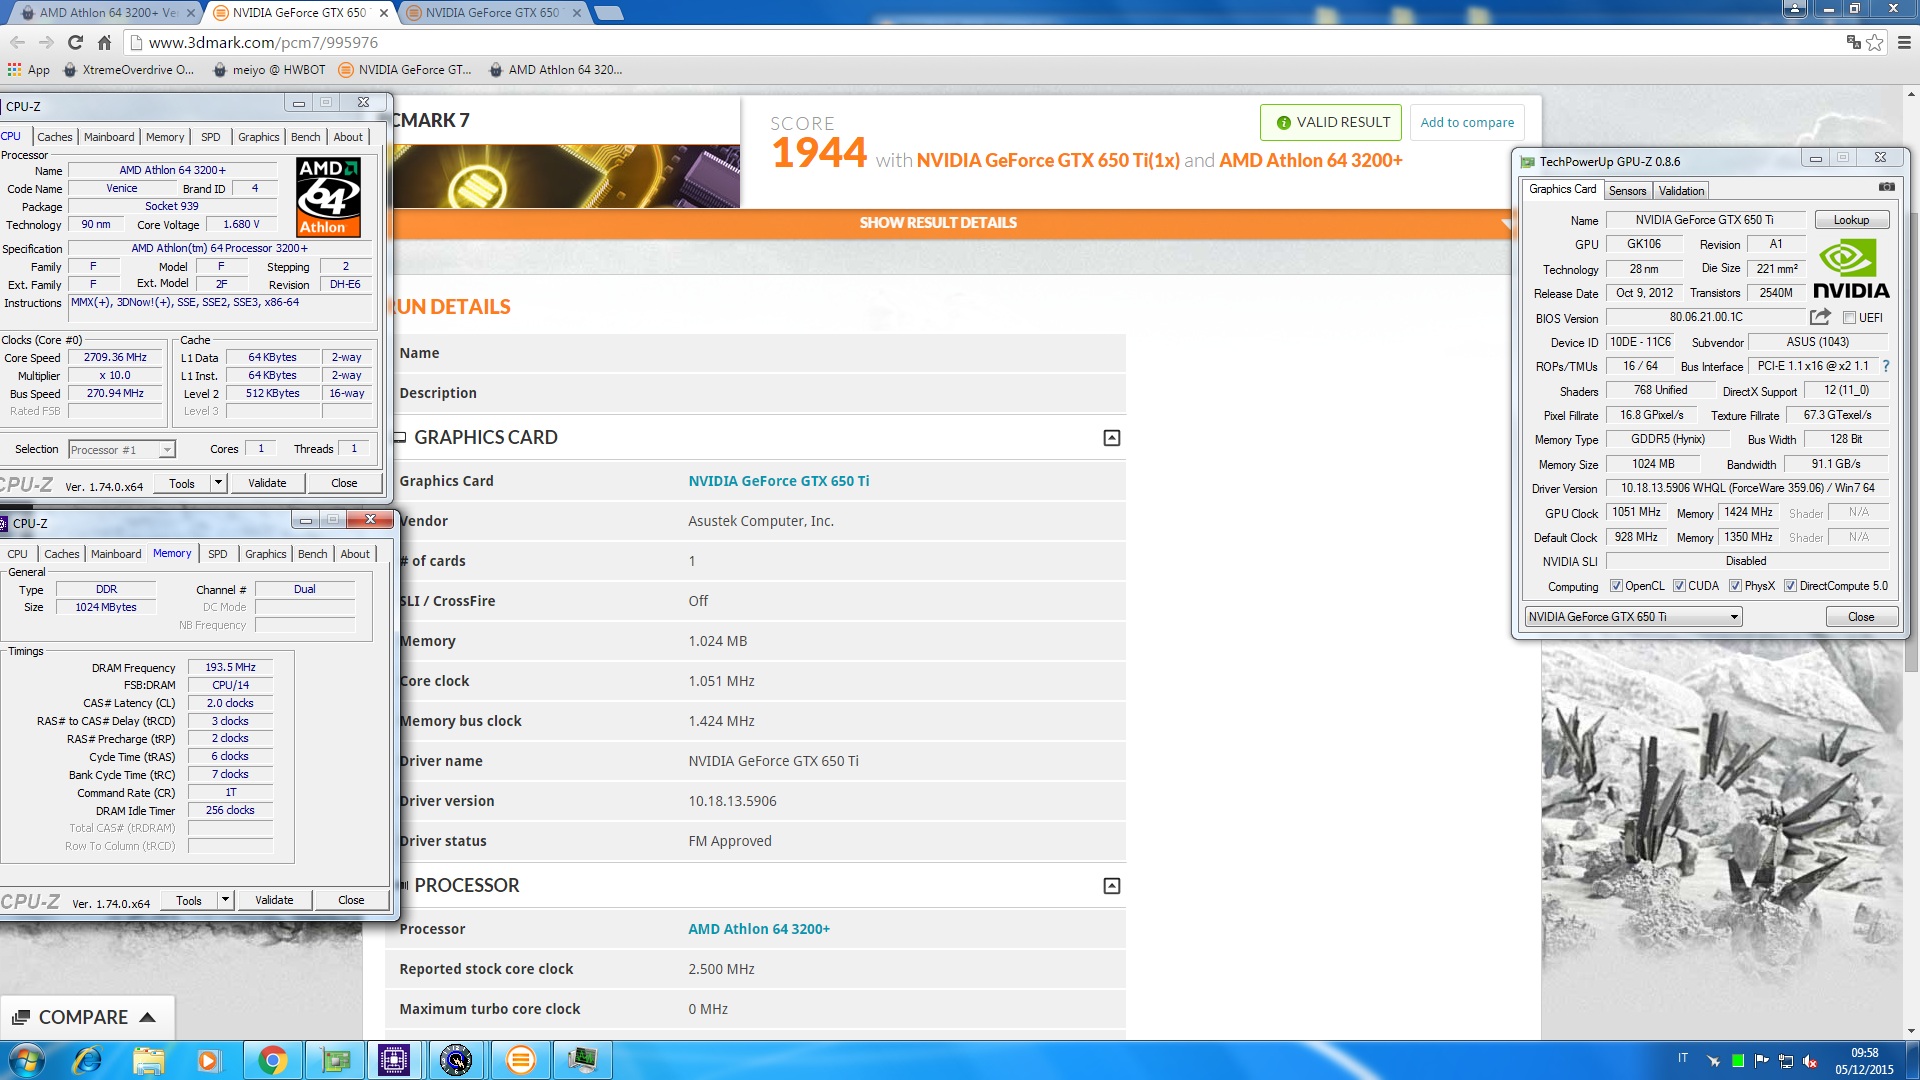Open Graphics tab in bottom CPU-Z window
This screenshot has height=1080, width=1920.
click(x=266, y=554)
